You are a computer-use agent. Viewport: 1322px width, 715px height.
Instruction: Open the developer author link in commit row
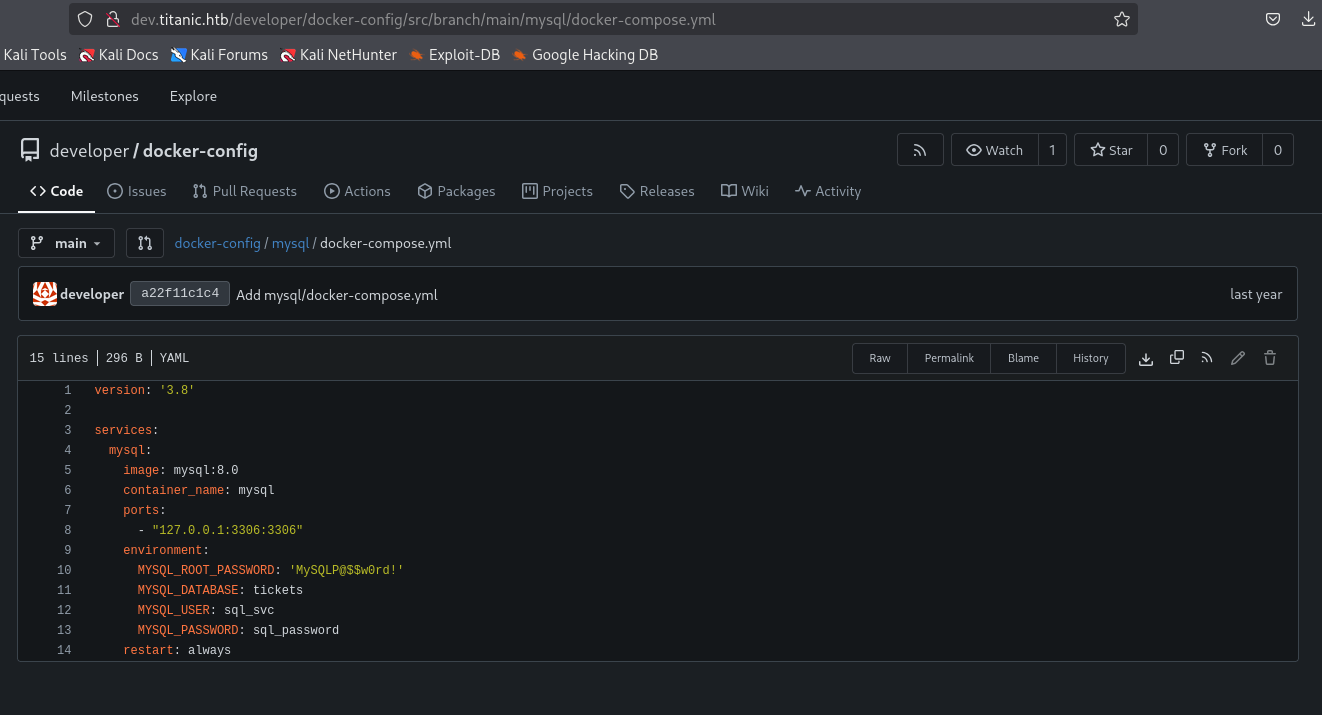(x=92, y=294)
